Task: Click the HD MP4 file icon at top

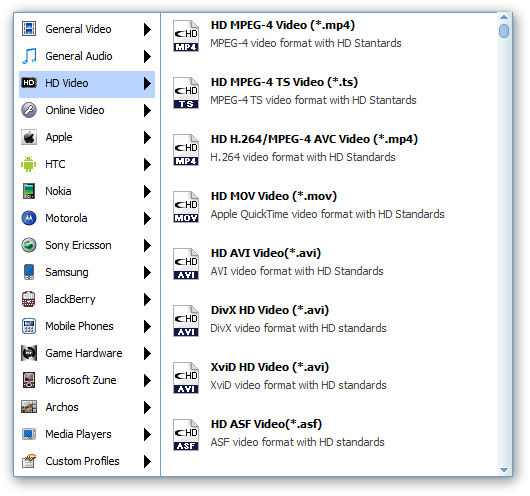Action: [186, 36]
